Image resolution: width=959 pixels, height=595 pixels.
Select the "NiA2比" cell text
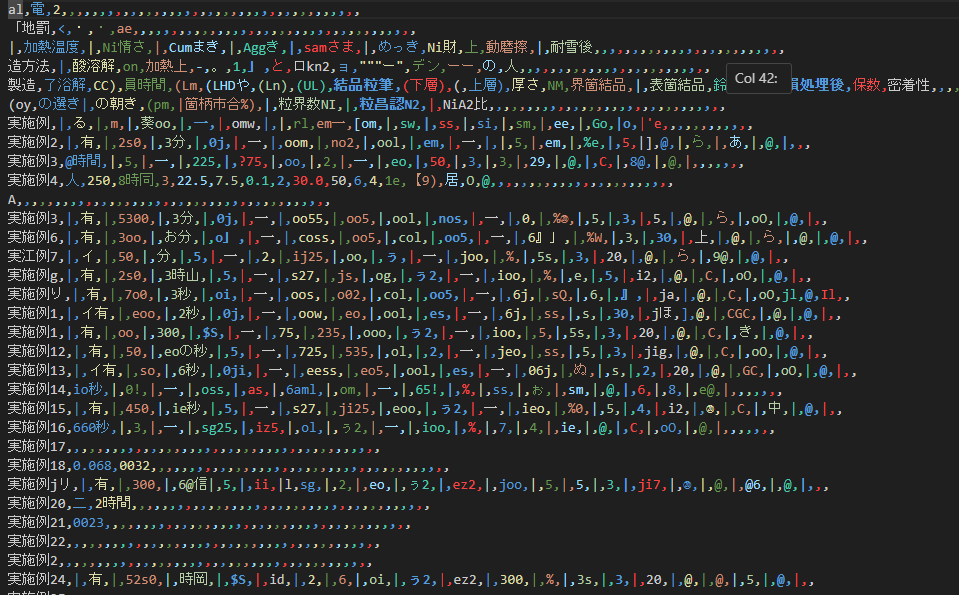click(464, 104)
